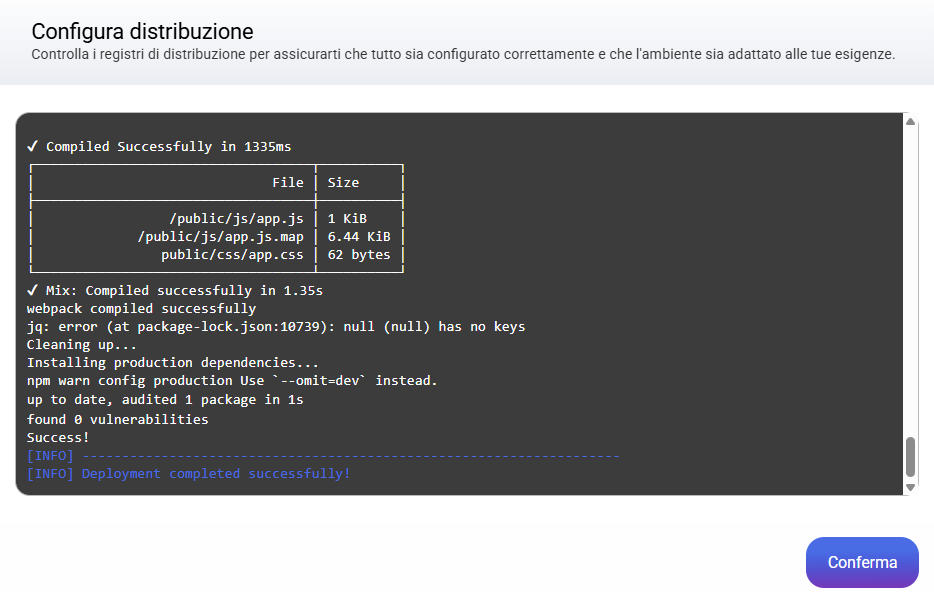
Task: Click the 'File' column header in the table
Action: coord(287,183)
